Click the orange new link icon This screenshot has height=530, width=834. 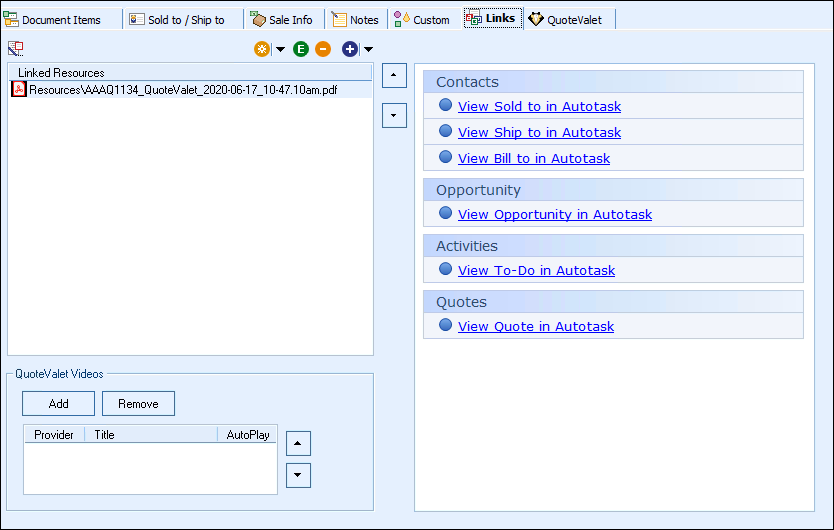[x=262, y=49]
